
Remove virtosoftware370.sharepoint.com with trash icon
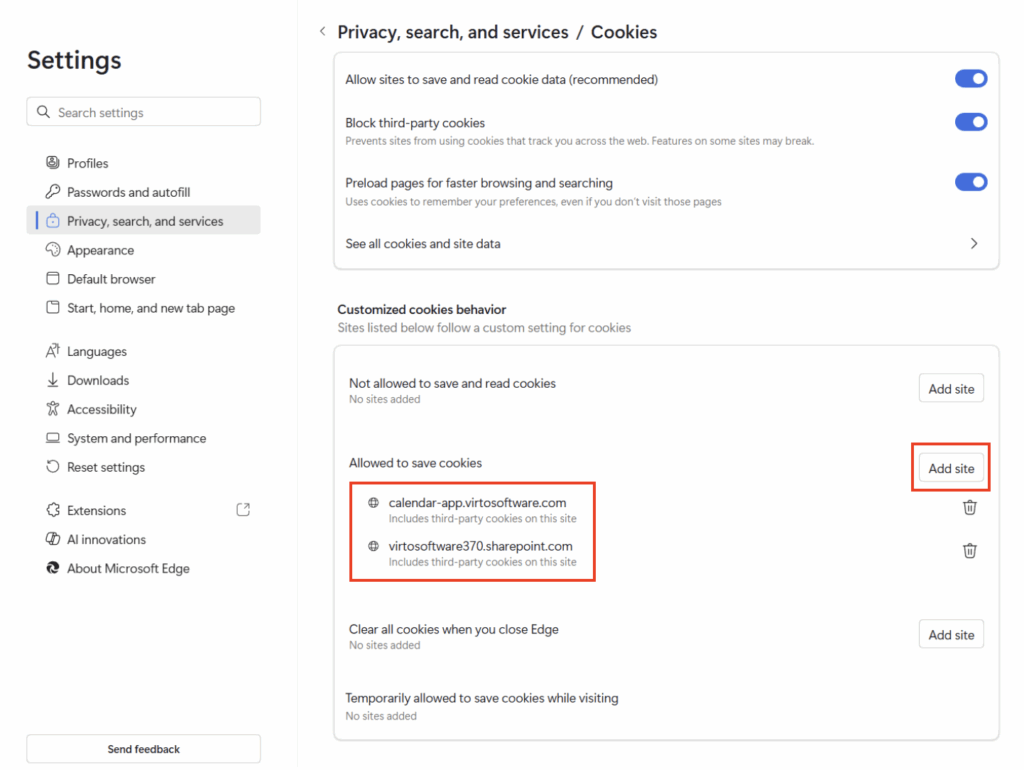click(969, 551)
